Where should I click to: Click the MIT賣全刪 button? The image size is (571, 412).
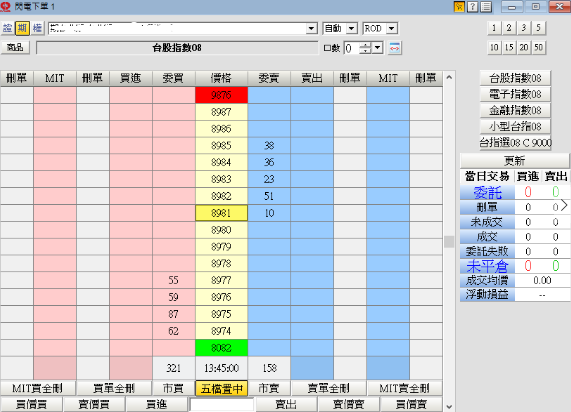tap(405, 389)
